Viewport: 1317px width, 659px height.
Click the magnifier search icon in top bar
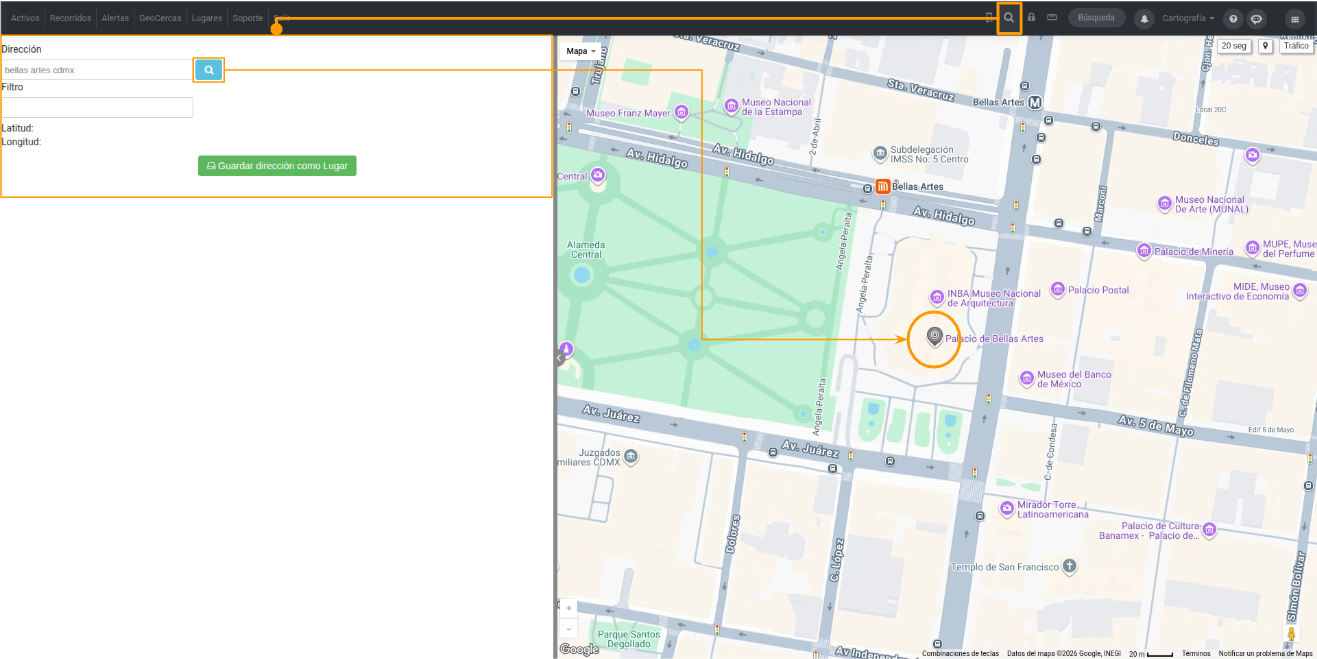click(1009, 18)
